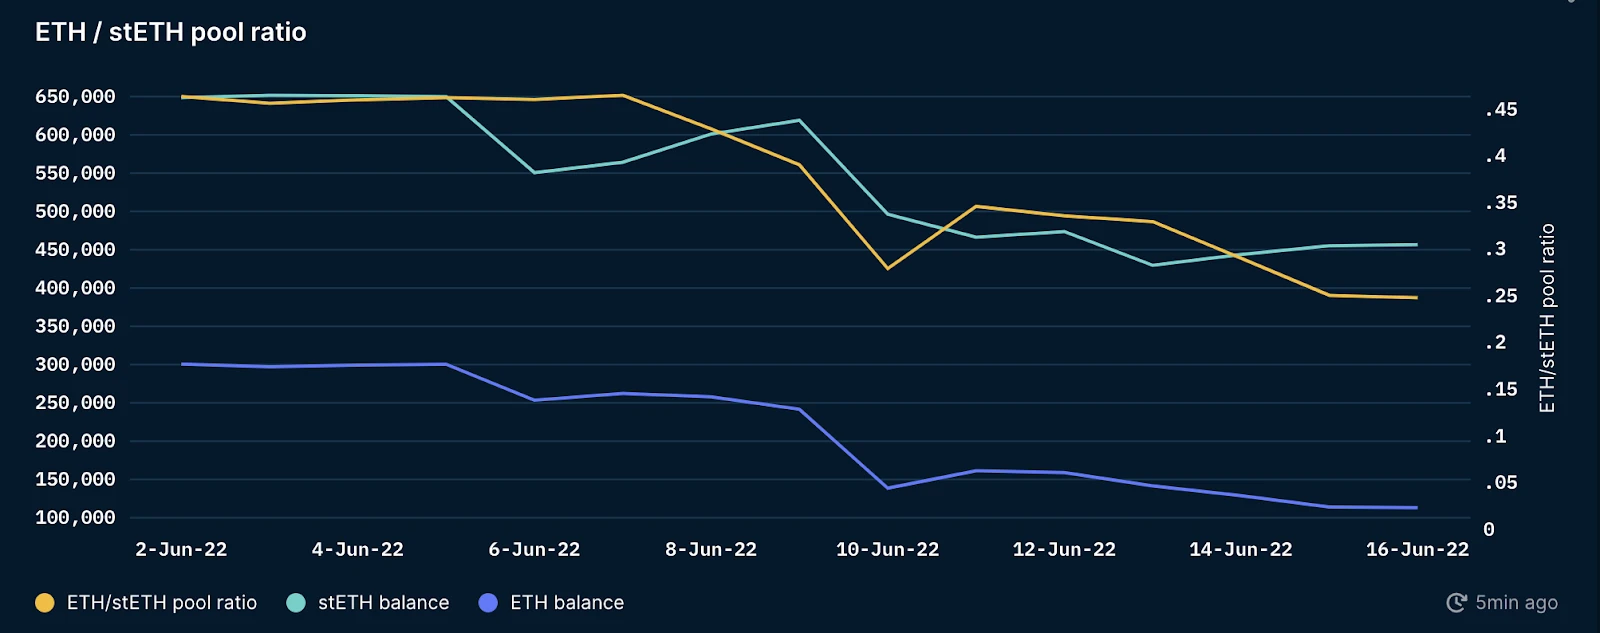
Task: Toggle the 'ETH/stETH pool ratio' legend label
Action: (x=162, y=602)
